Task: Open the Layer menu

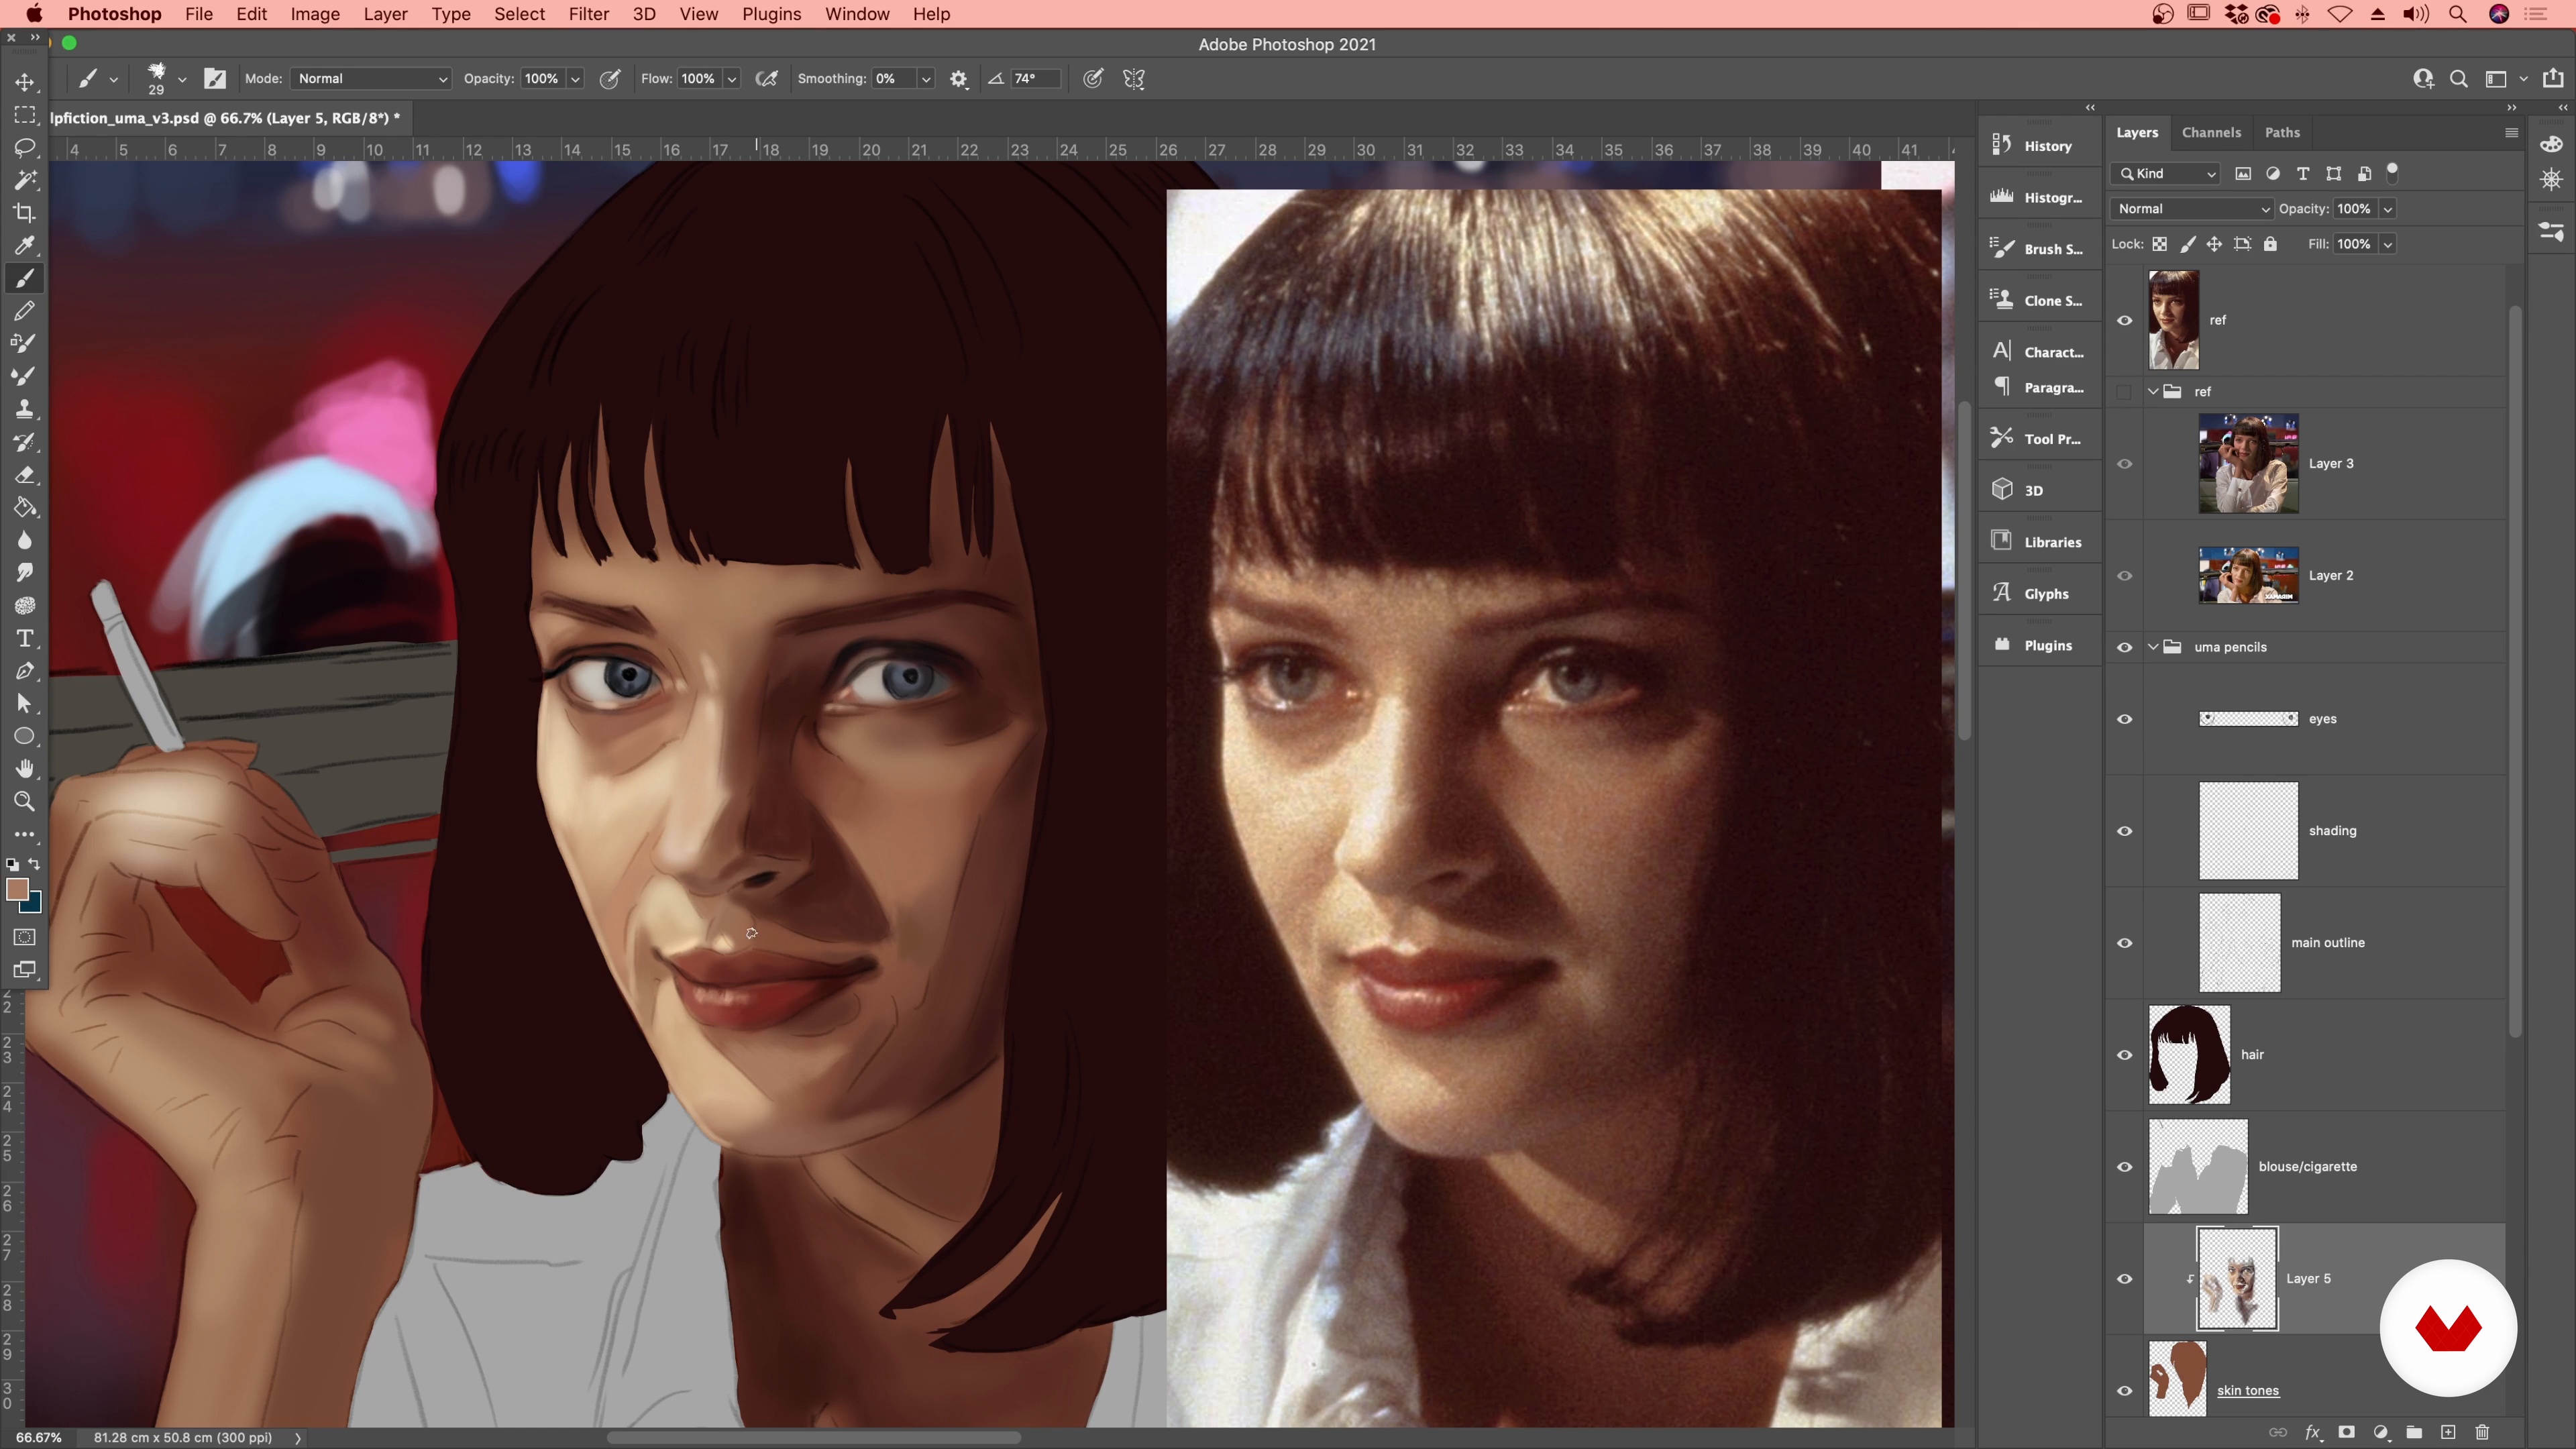Action: tap(385, 14)
